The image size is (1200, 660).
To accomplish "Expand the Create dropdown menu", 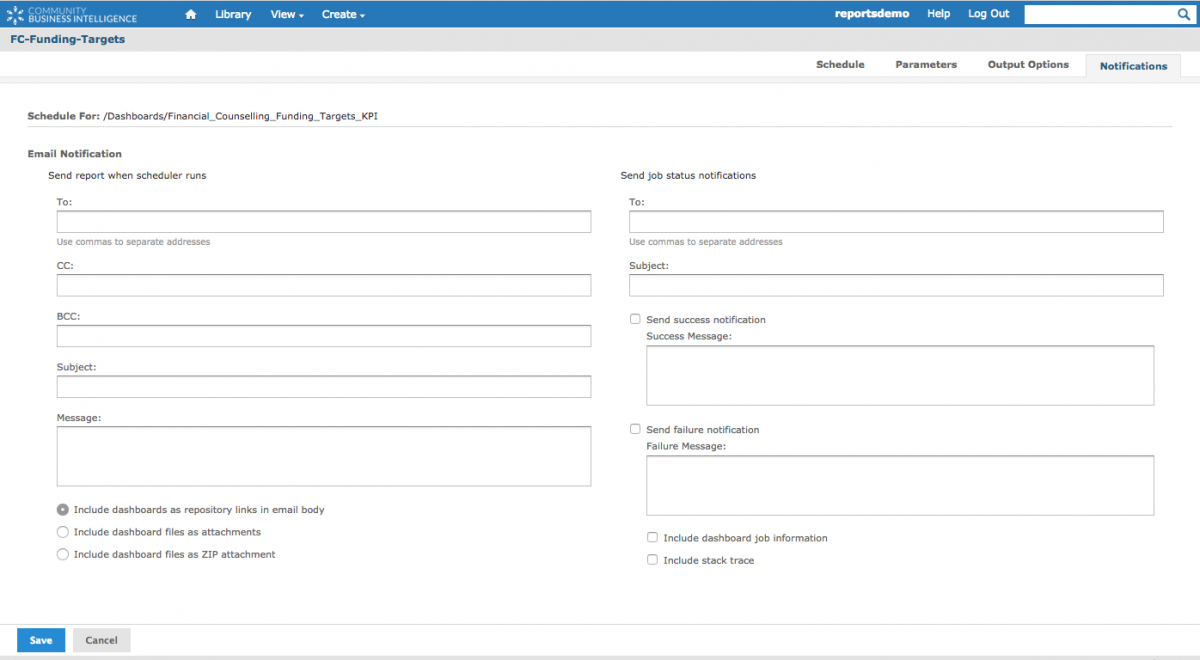I will point(343,14).
